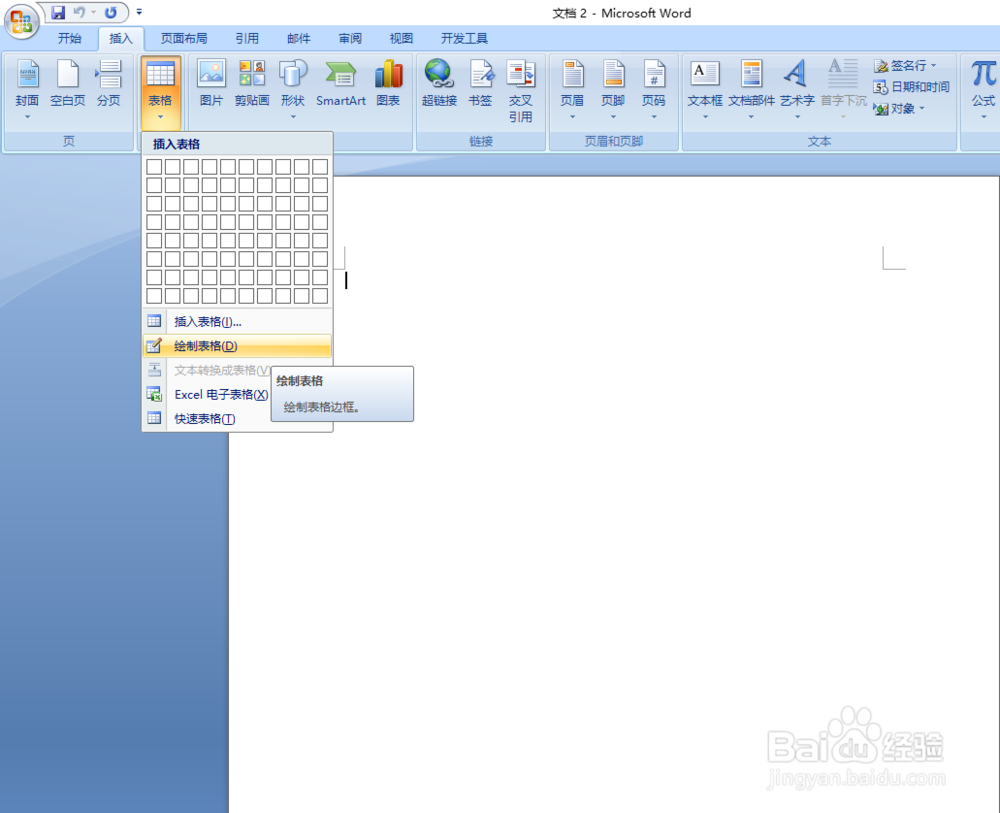Expand the 页码 dropdown arrow
The image size is (1000, 813).
[x=654, y=117]
